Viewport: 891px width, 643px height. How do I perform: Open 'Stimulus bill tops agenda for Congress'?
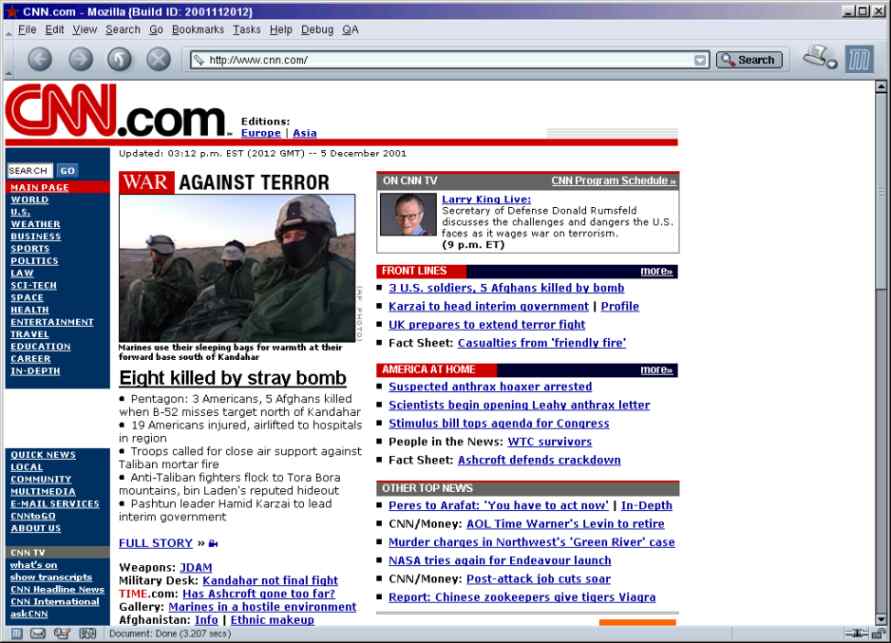click(x=499, y=424)
